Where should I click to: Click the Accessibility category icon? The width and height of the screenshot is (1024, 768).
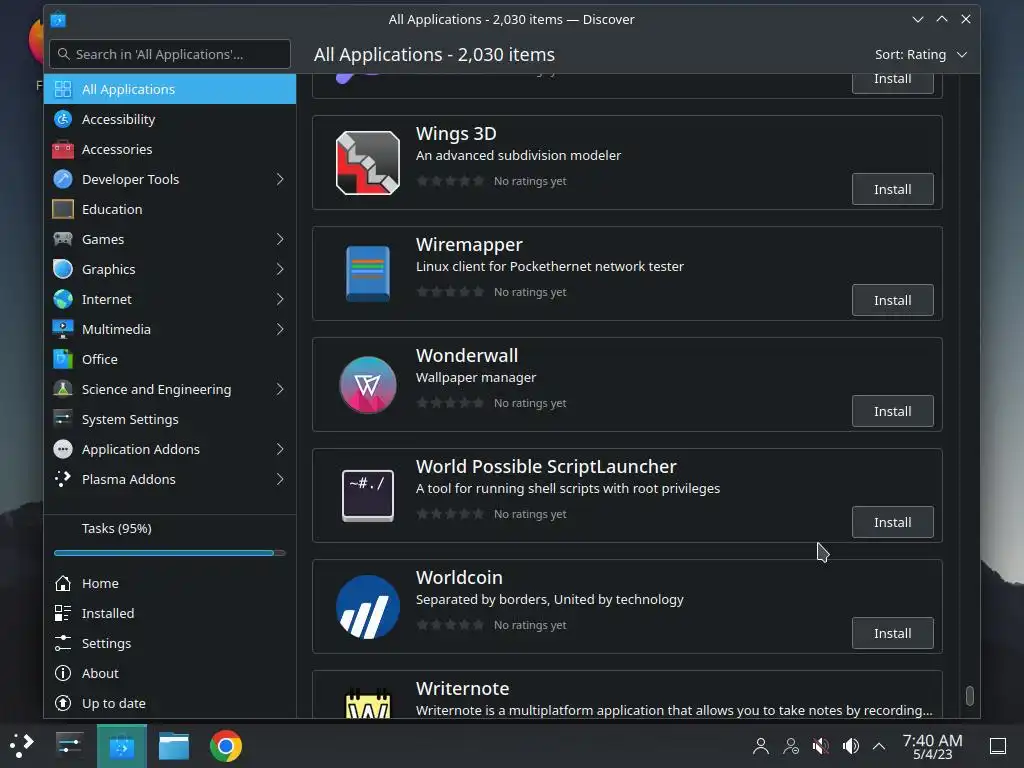click(63, 119)
